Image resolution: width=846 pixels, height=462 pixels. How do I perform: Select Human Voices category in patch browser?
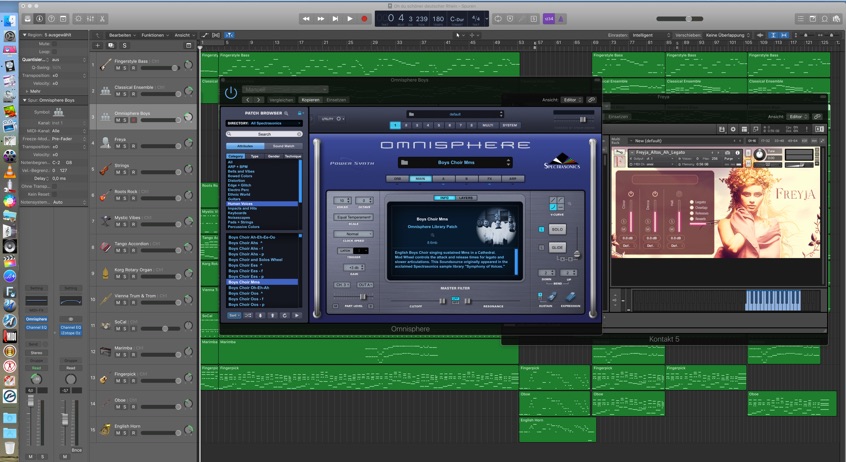click(x=262, y=204)
